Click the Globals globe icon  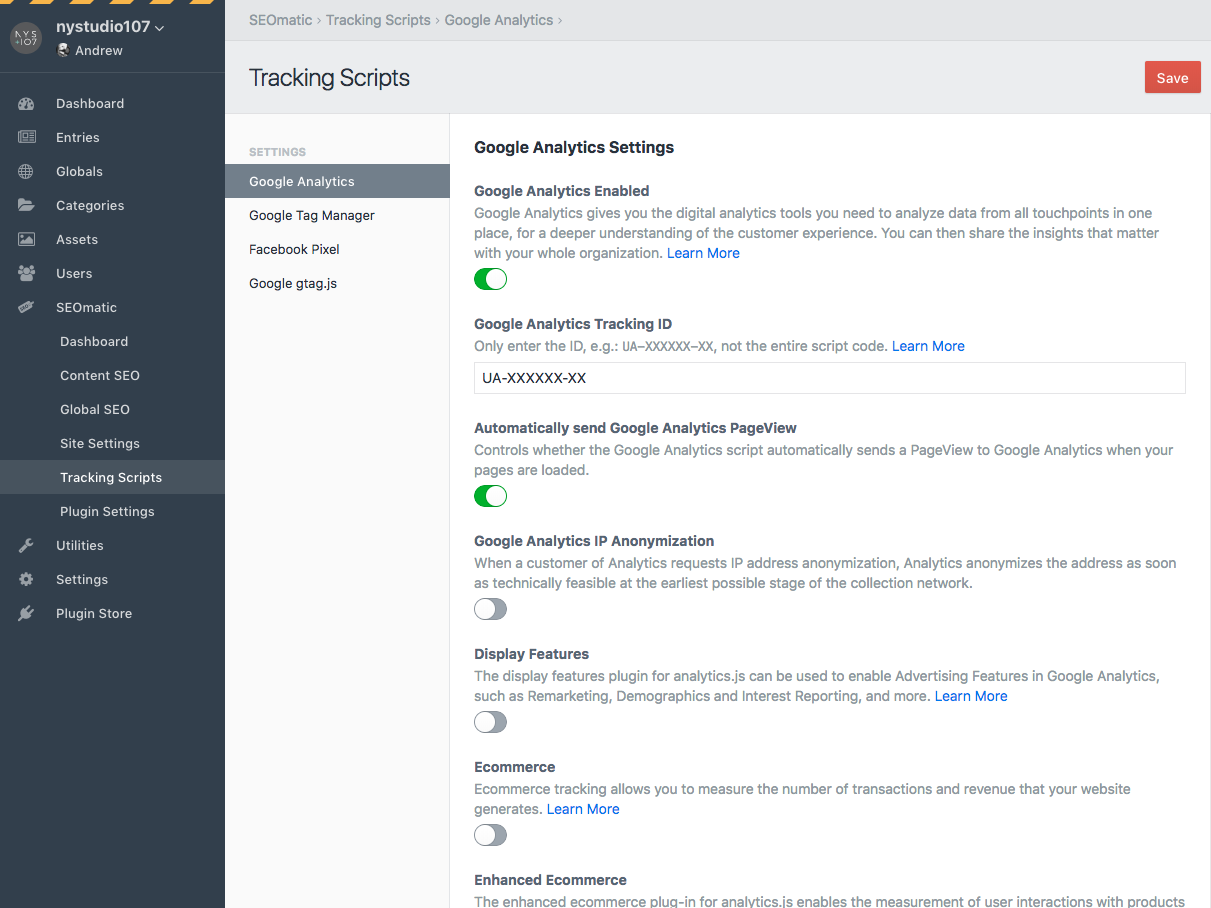tap(26, 171)
